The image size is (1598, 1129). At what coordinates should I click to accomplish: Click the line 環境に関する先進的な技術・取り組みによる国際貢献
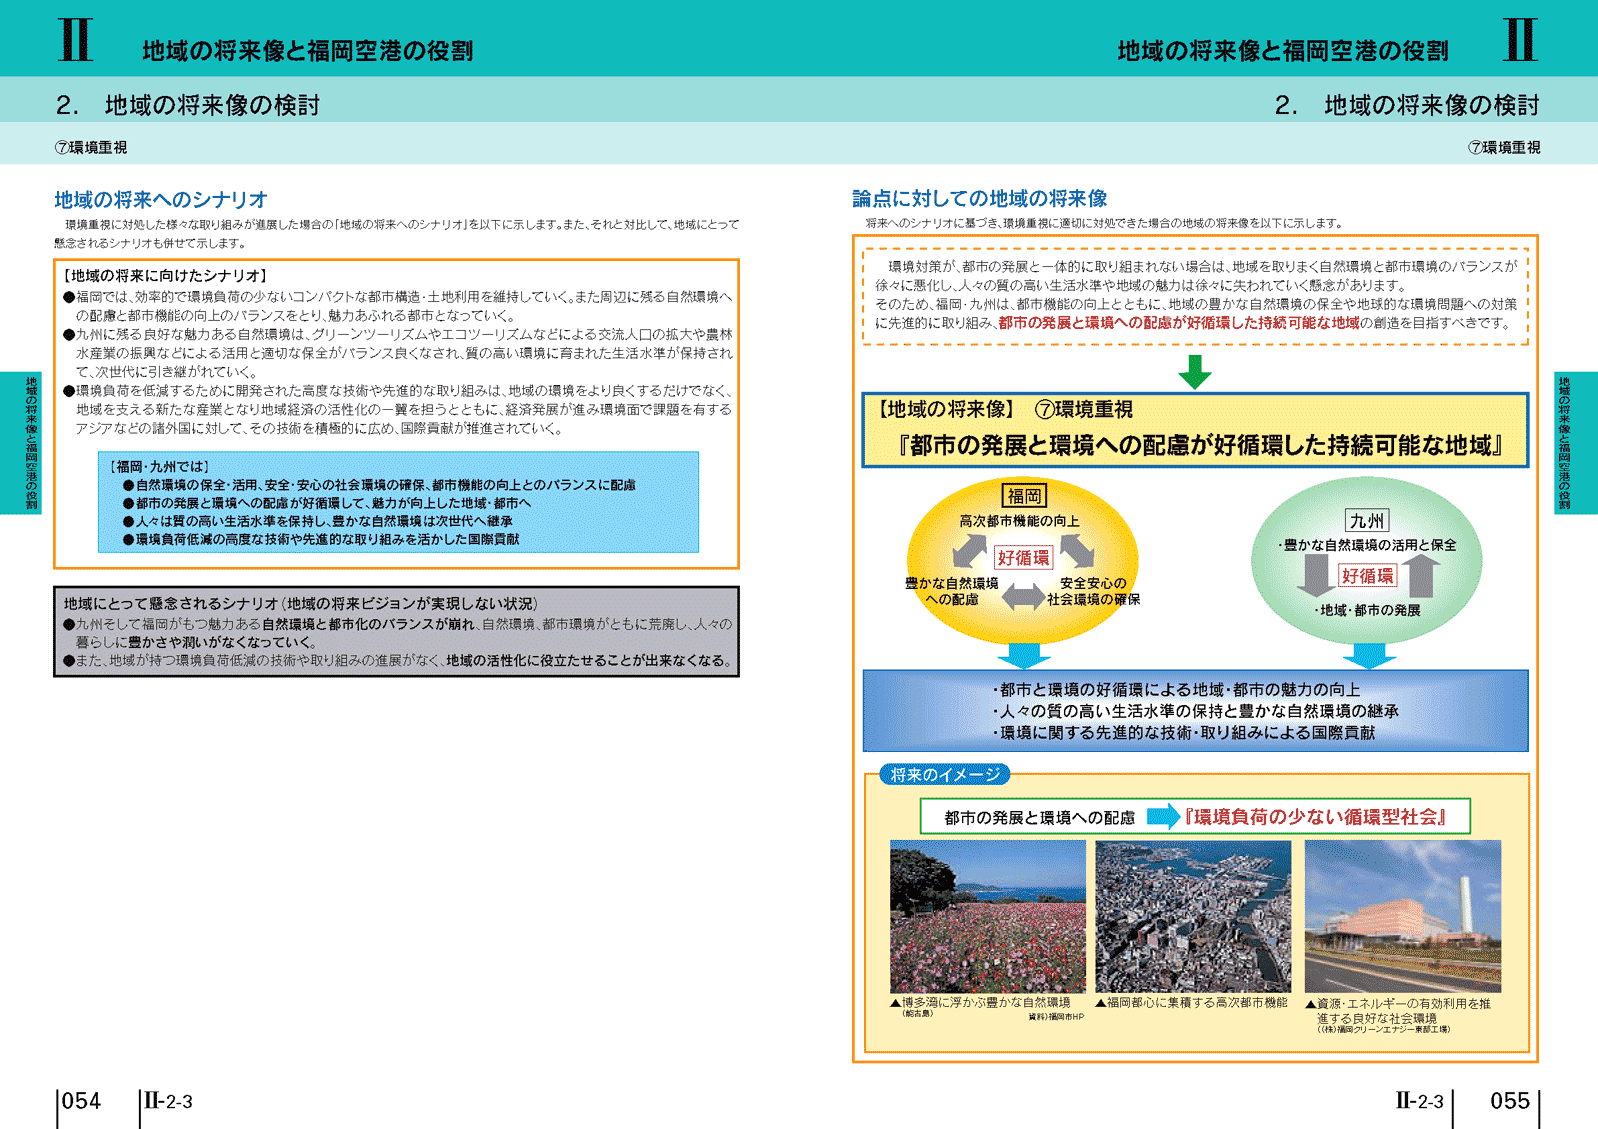[1184, 733]
